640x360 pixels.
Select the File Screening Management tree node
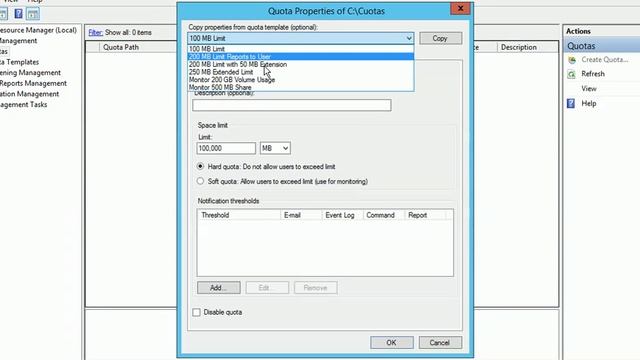(30, 73)
